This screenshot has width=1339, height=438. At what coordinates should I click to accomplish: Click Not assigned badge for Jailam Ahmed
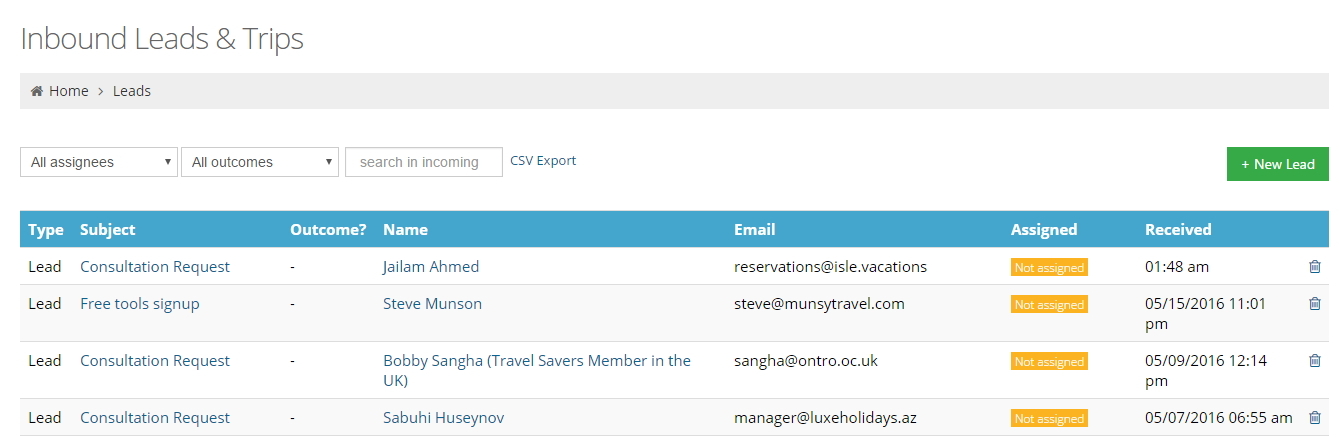[x=1049, y=268]
